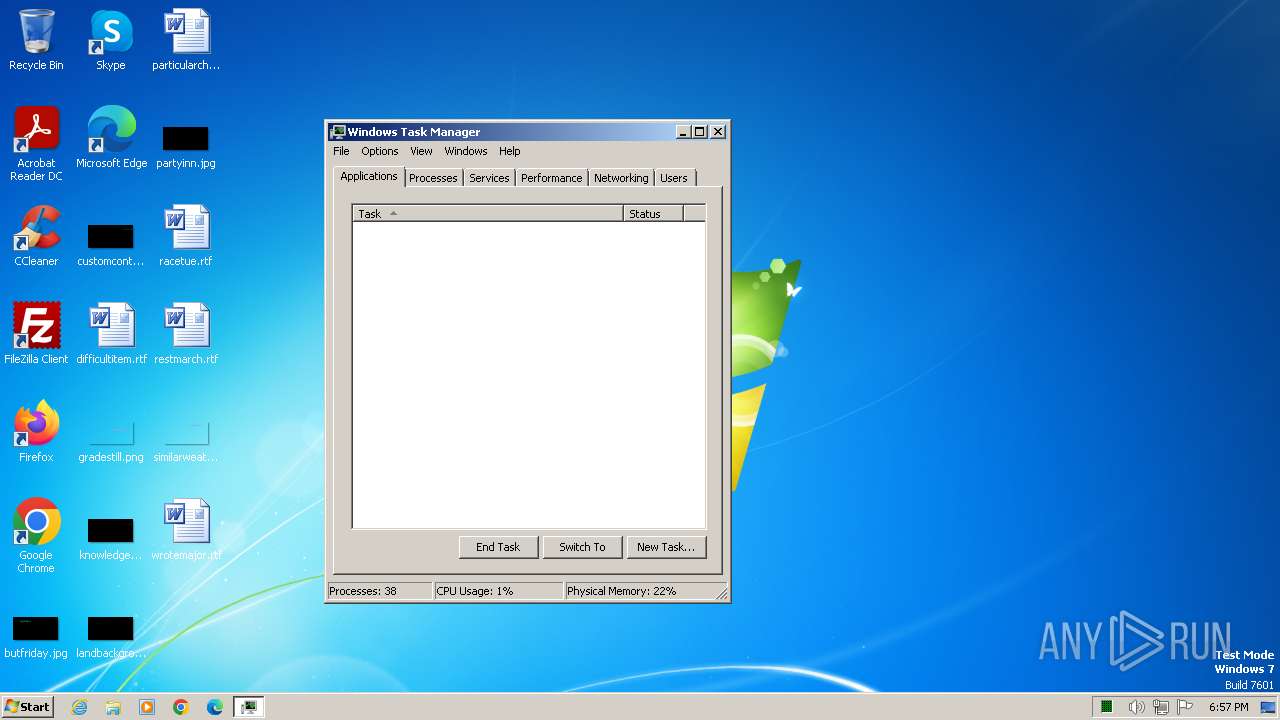
Task: Launch Microsoft Edge desktop shortcut
Action: pos(111,138)
